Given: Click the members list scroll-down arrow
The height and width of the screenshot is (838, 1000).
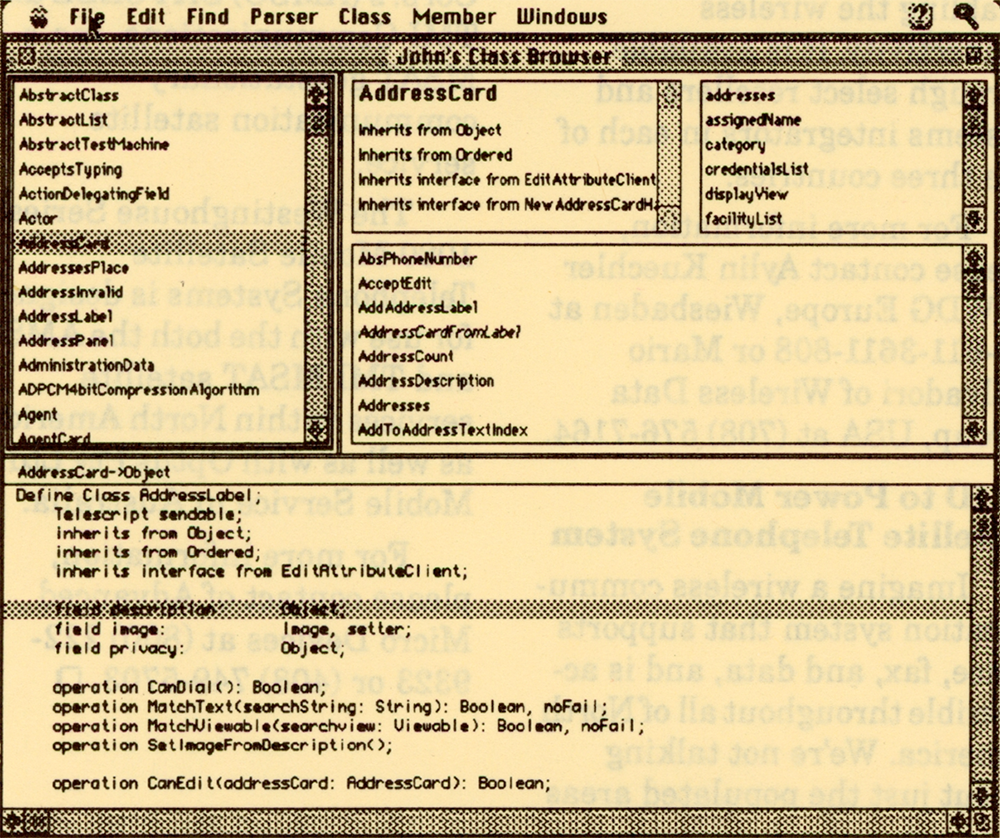Looking at the screenshot, I should 974,428.
